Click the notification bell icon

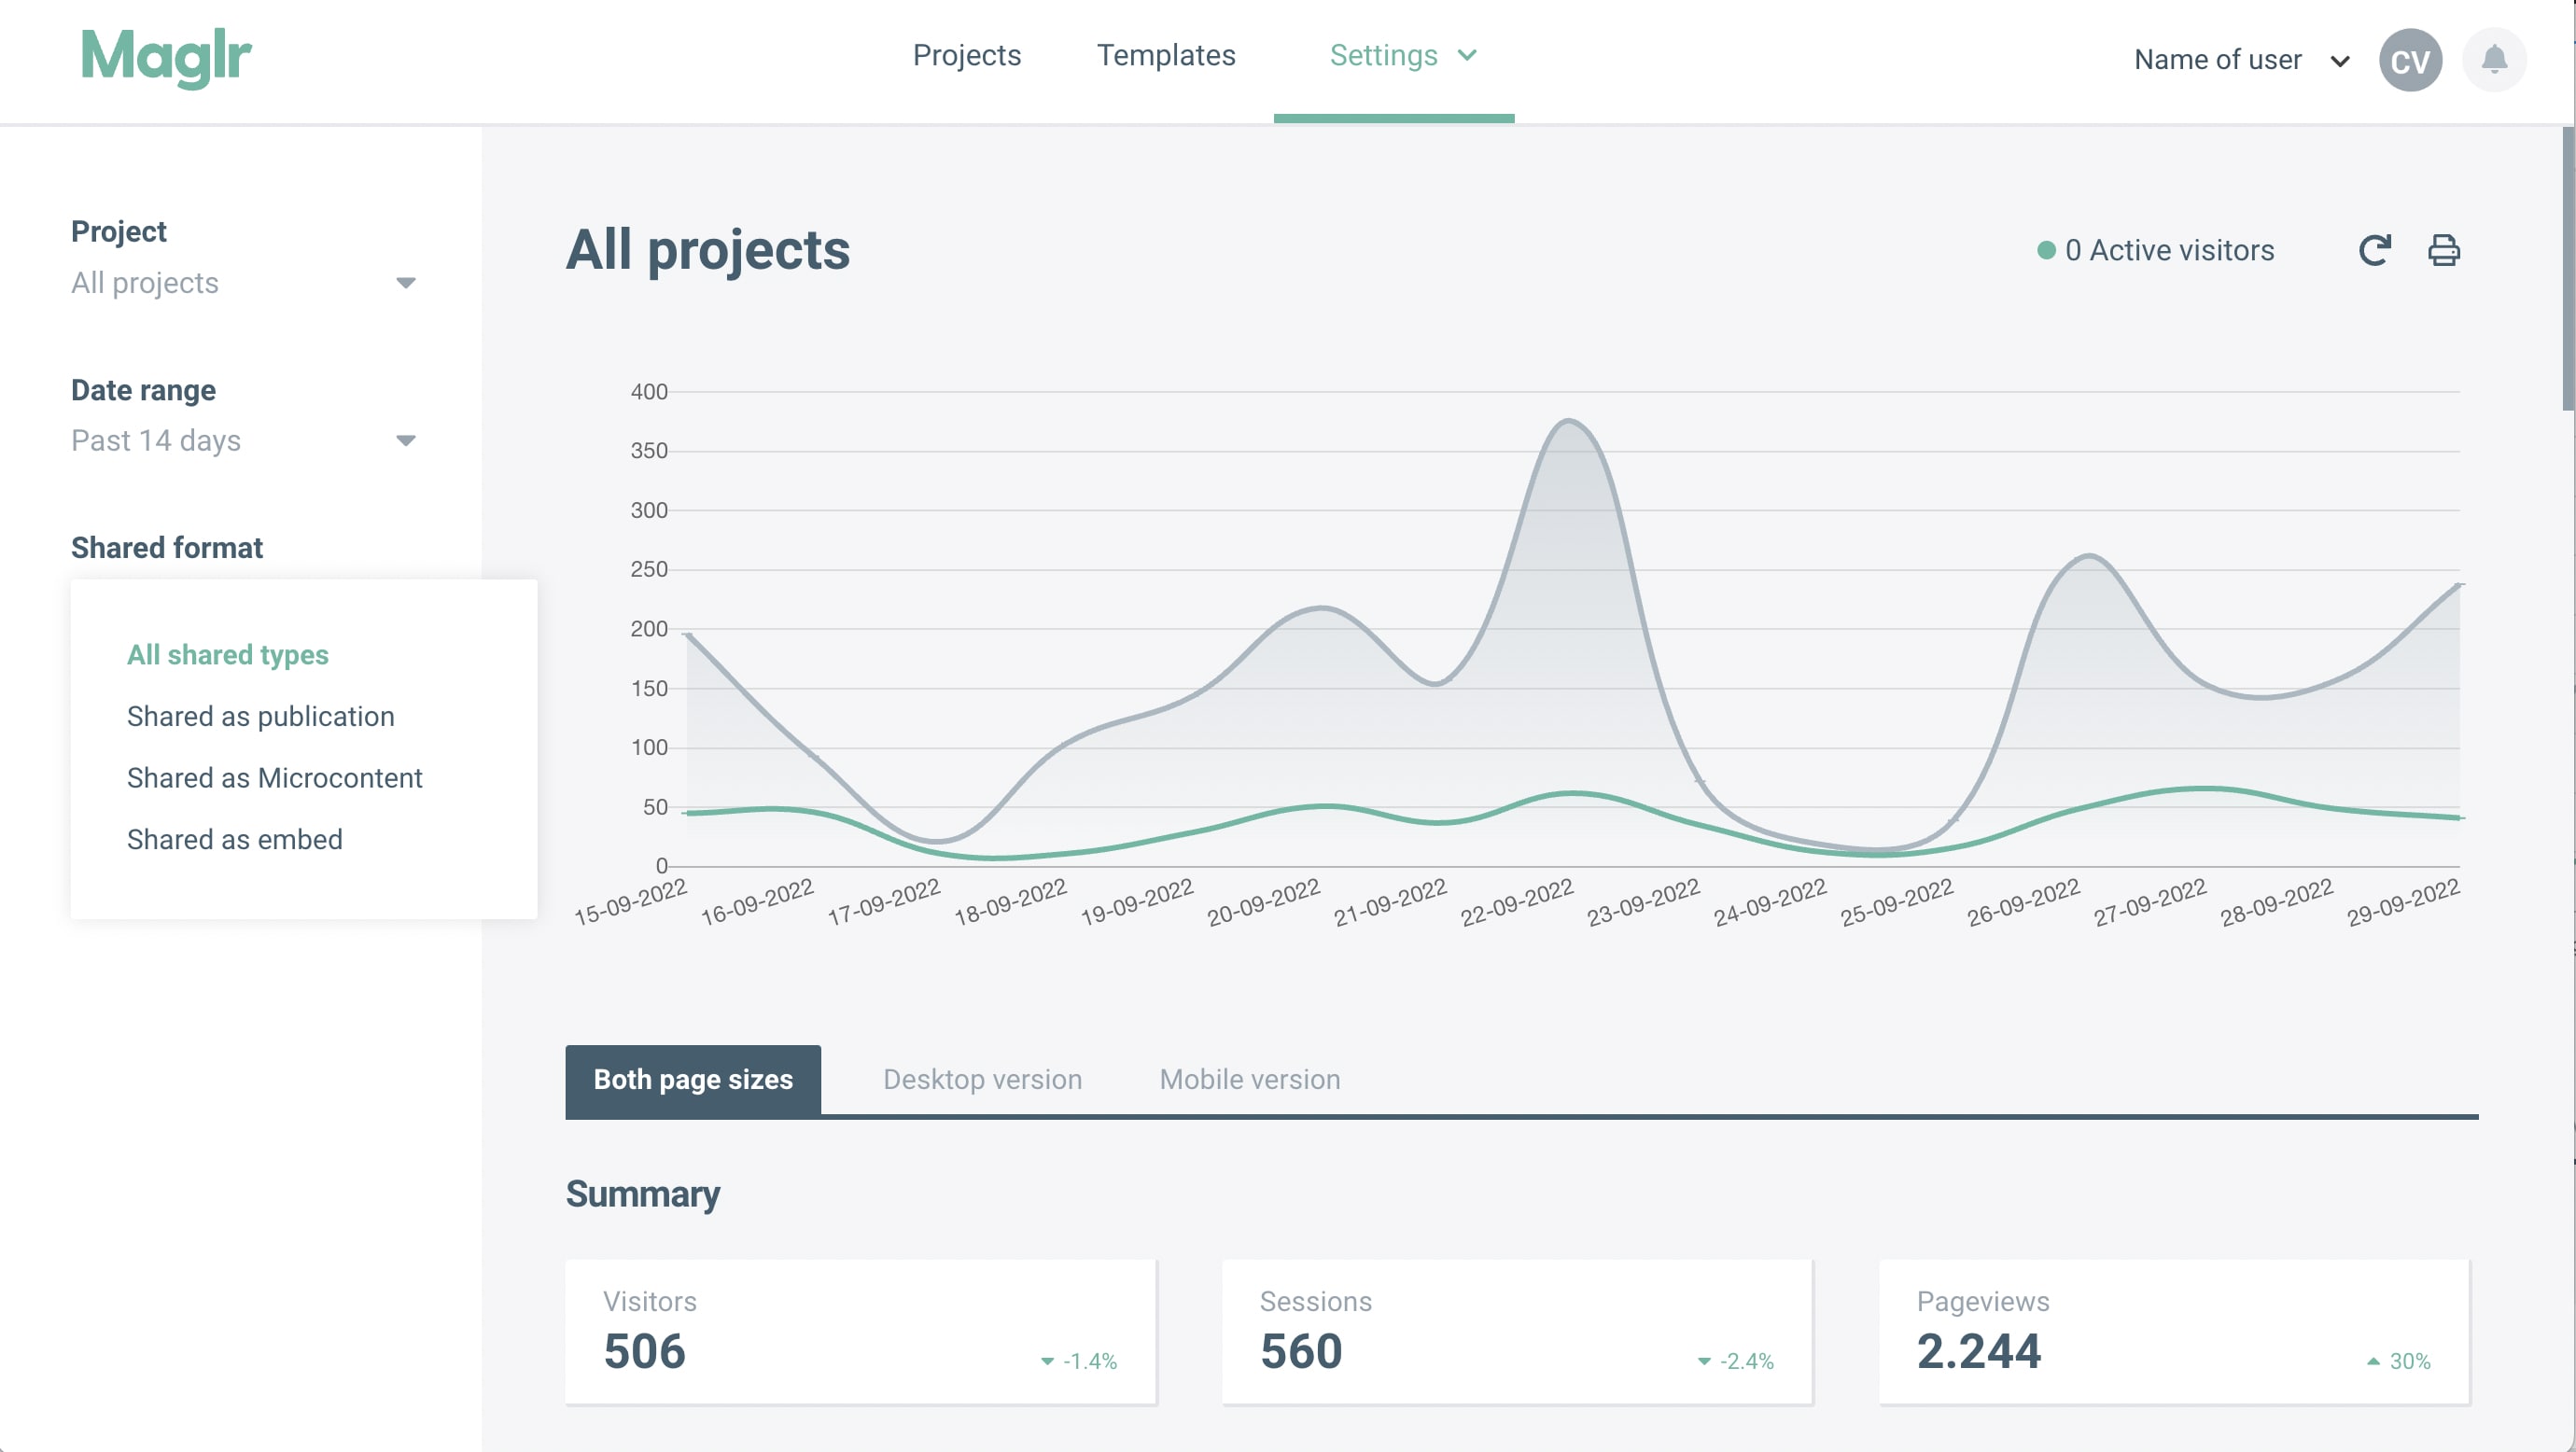2493,60
